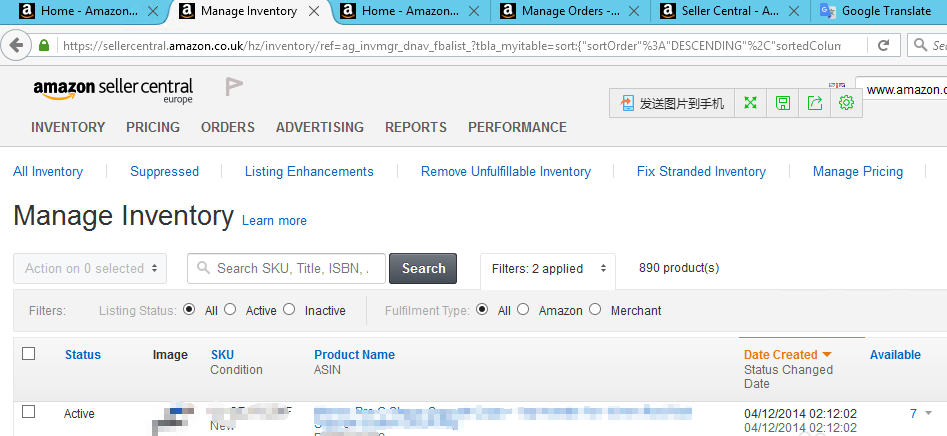
Task: Click the 890 product(s) count text
Action: click(679, 268)
